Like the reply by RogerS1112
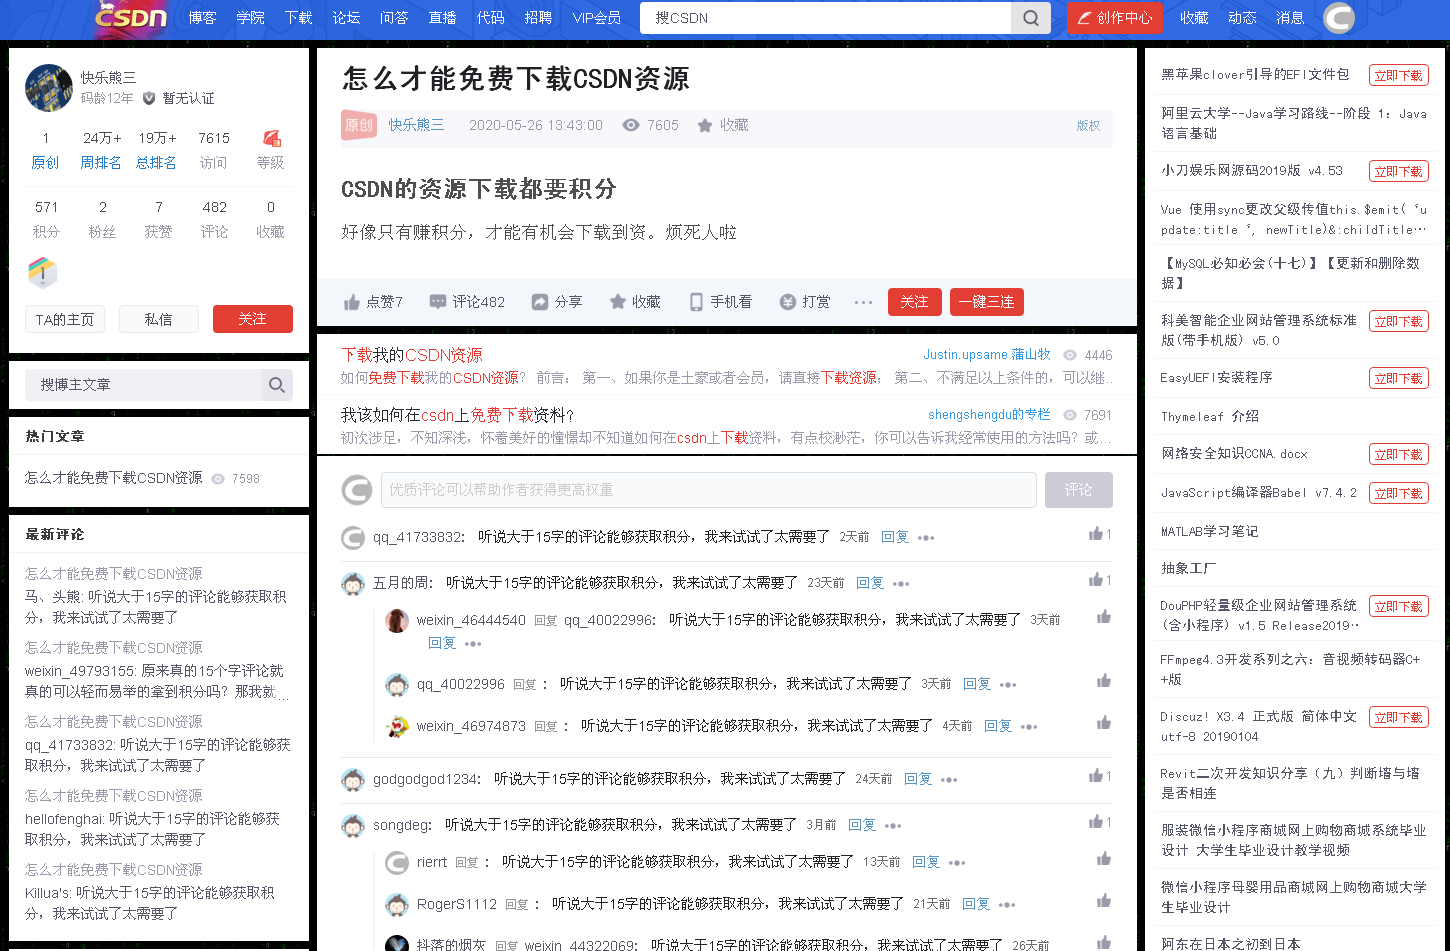 pos(1104,901)
